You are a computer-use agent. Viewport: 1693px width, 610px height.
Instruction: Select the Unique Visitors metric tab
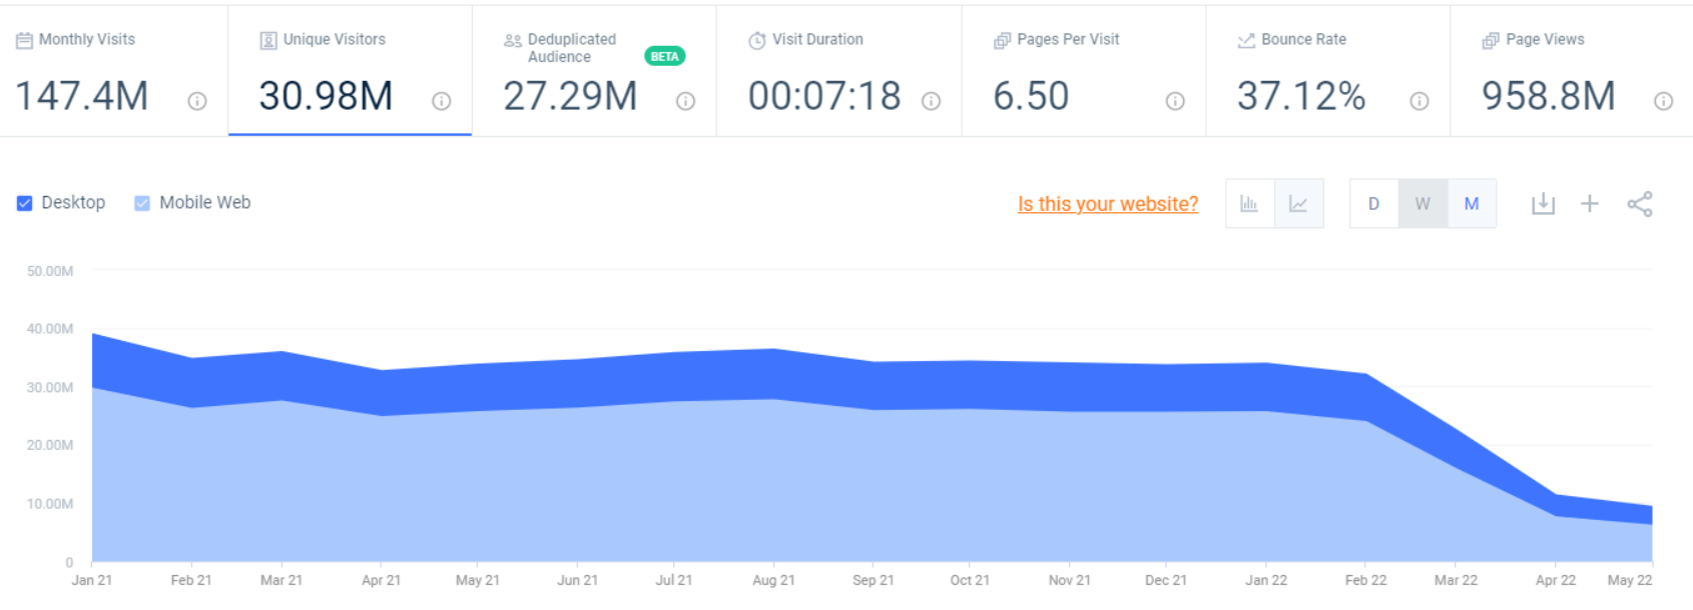pyautogui.click(x=350, y=70)
